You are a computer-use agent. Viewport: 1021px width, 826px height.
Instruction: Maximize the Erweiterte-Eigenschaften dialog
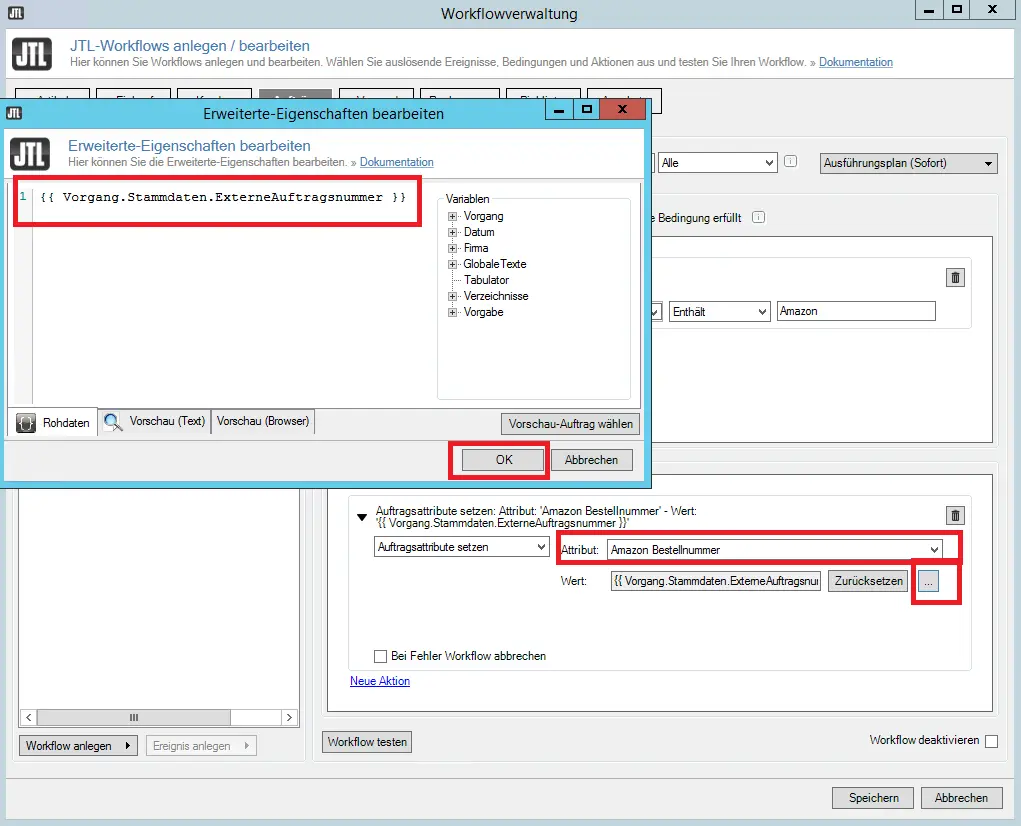[x=587, y=109]
